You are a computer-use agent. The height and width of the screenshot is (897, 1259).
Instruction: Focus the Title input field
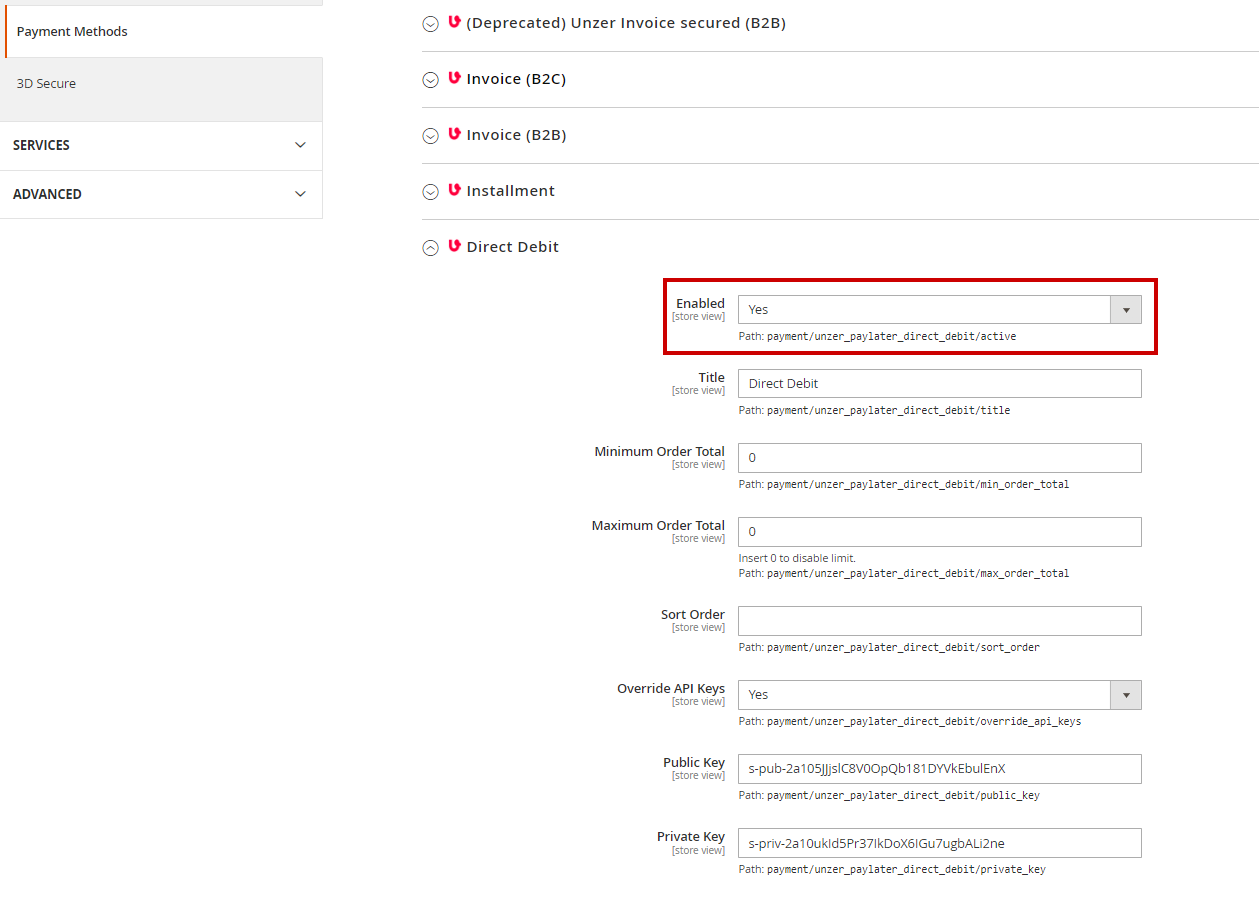click(x=939, y=384)
